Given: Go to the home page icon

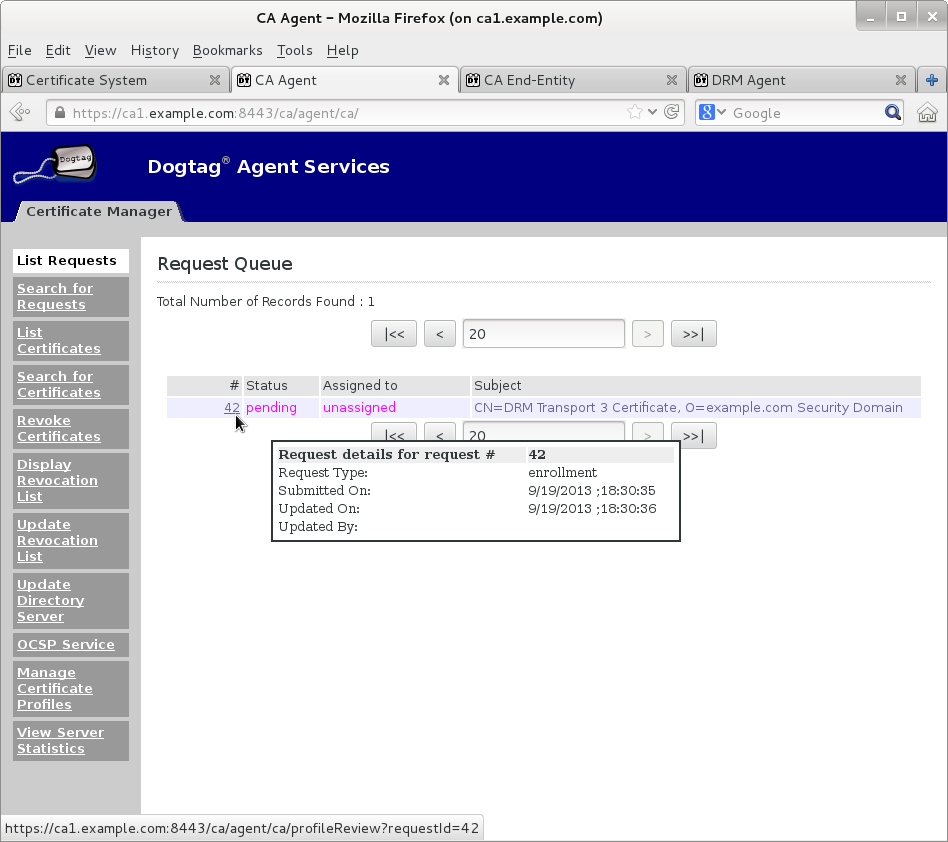Looking at the screenshot, I should click(927, 112).
